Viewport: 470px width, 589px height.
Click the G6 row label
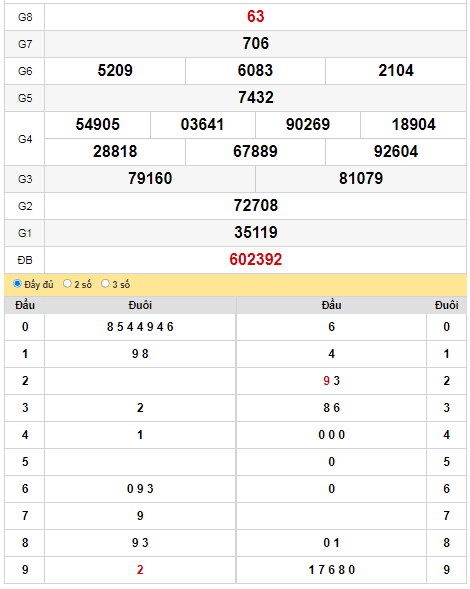pyautogui.click(x=25, y=71)
